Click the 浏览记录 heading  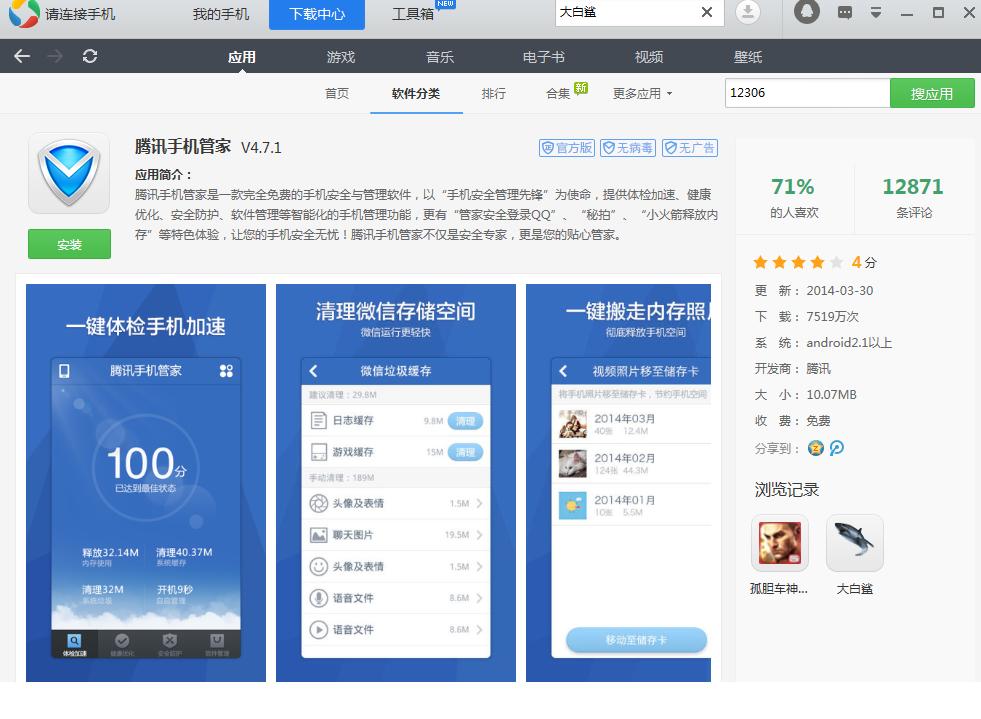[x=786, y=489]
